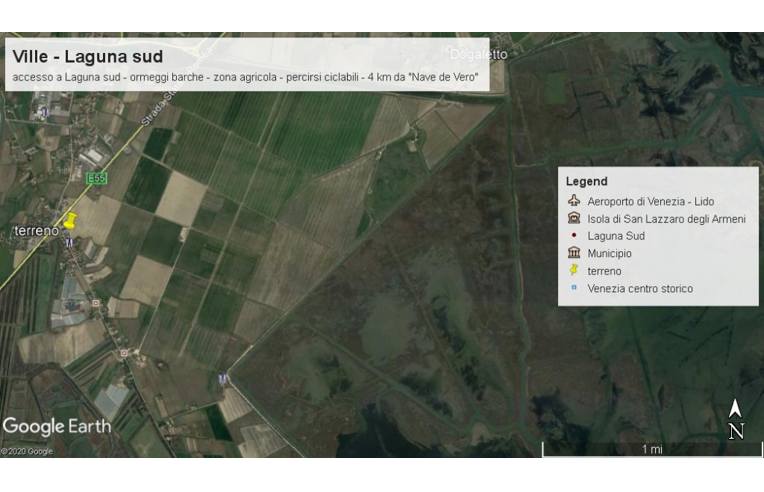Click the Venezia centro storico blue icon

pos(573,289)
